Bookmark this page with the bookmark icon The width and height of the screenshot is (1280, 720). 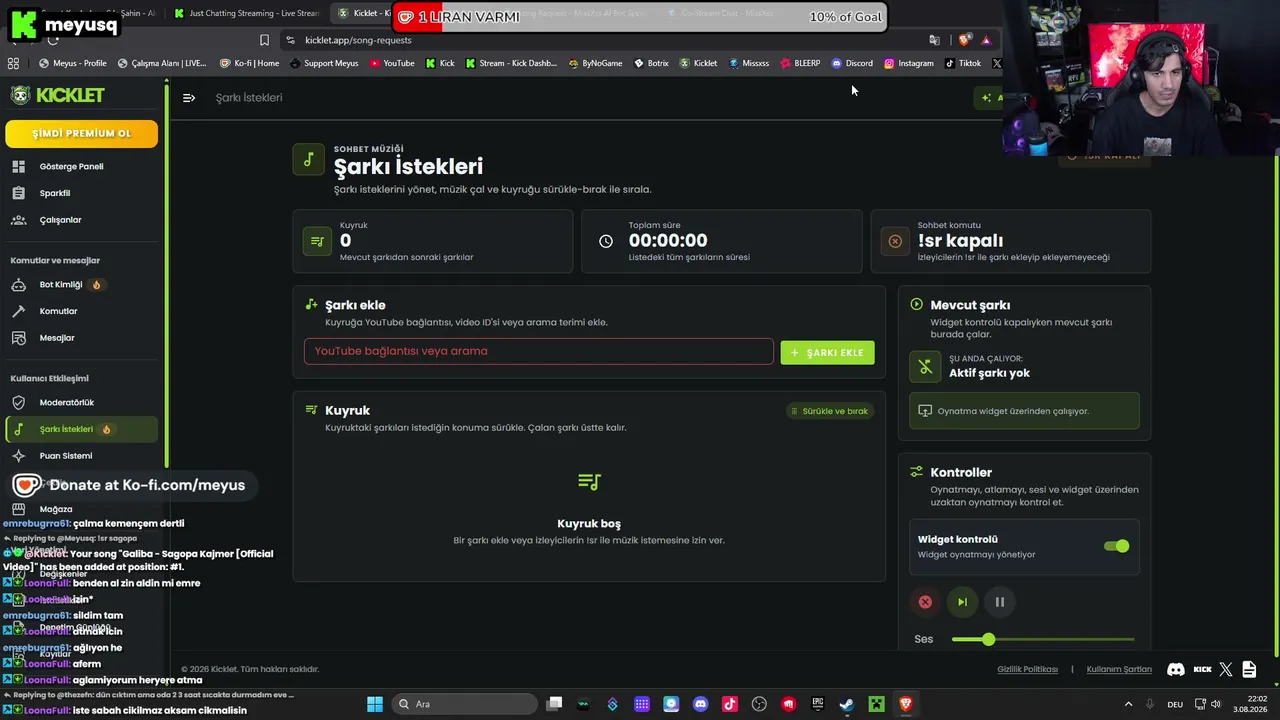click(264, 40)
